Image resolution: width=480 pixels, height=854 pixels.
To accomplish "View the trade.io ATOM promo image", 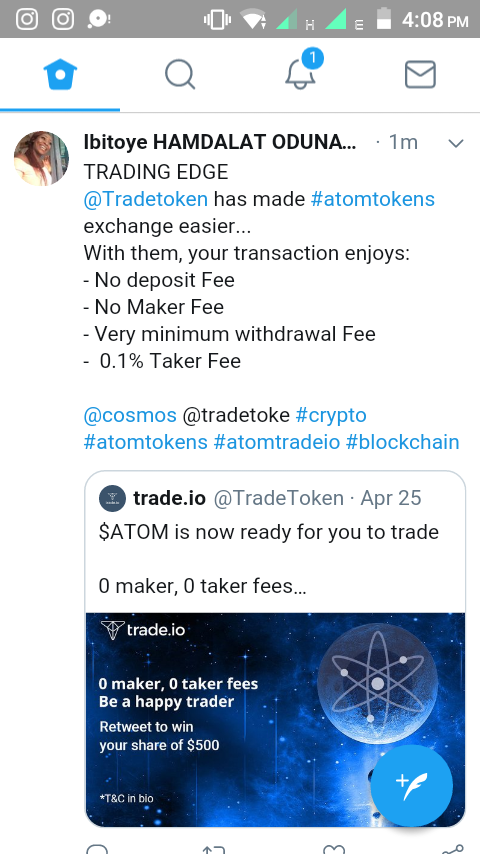I will pos(276,719).
